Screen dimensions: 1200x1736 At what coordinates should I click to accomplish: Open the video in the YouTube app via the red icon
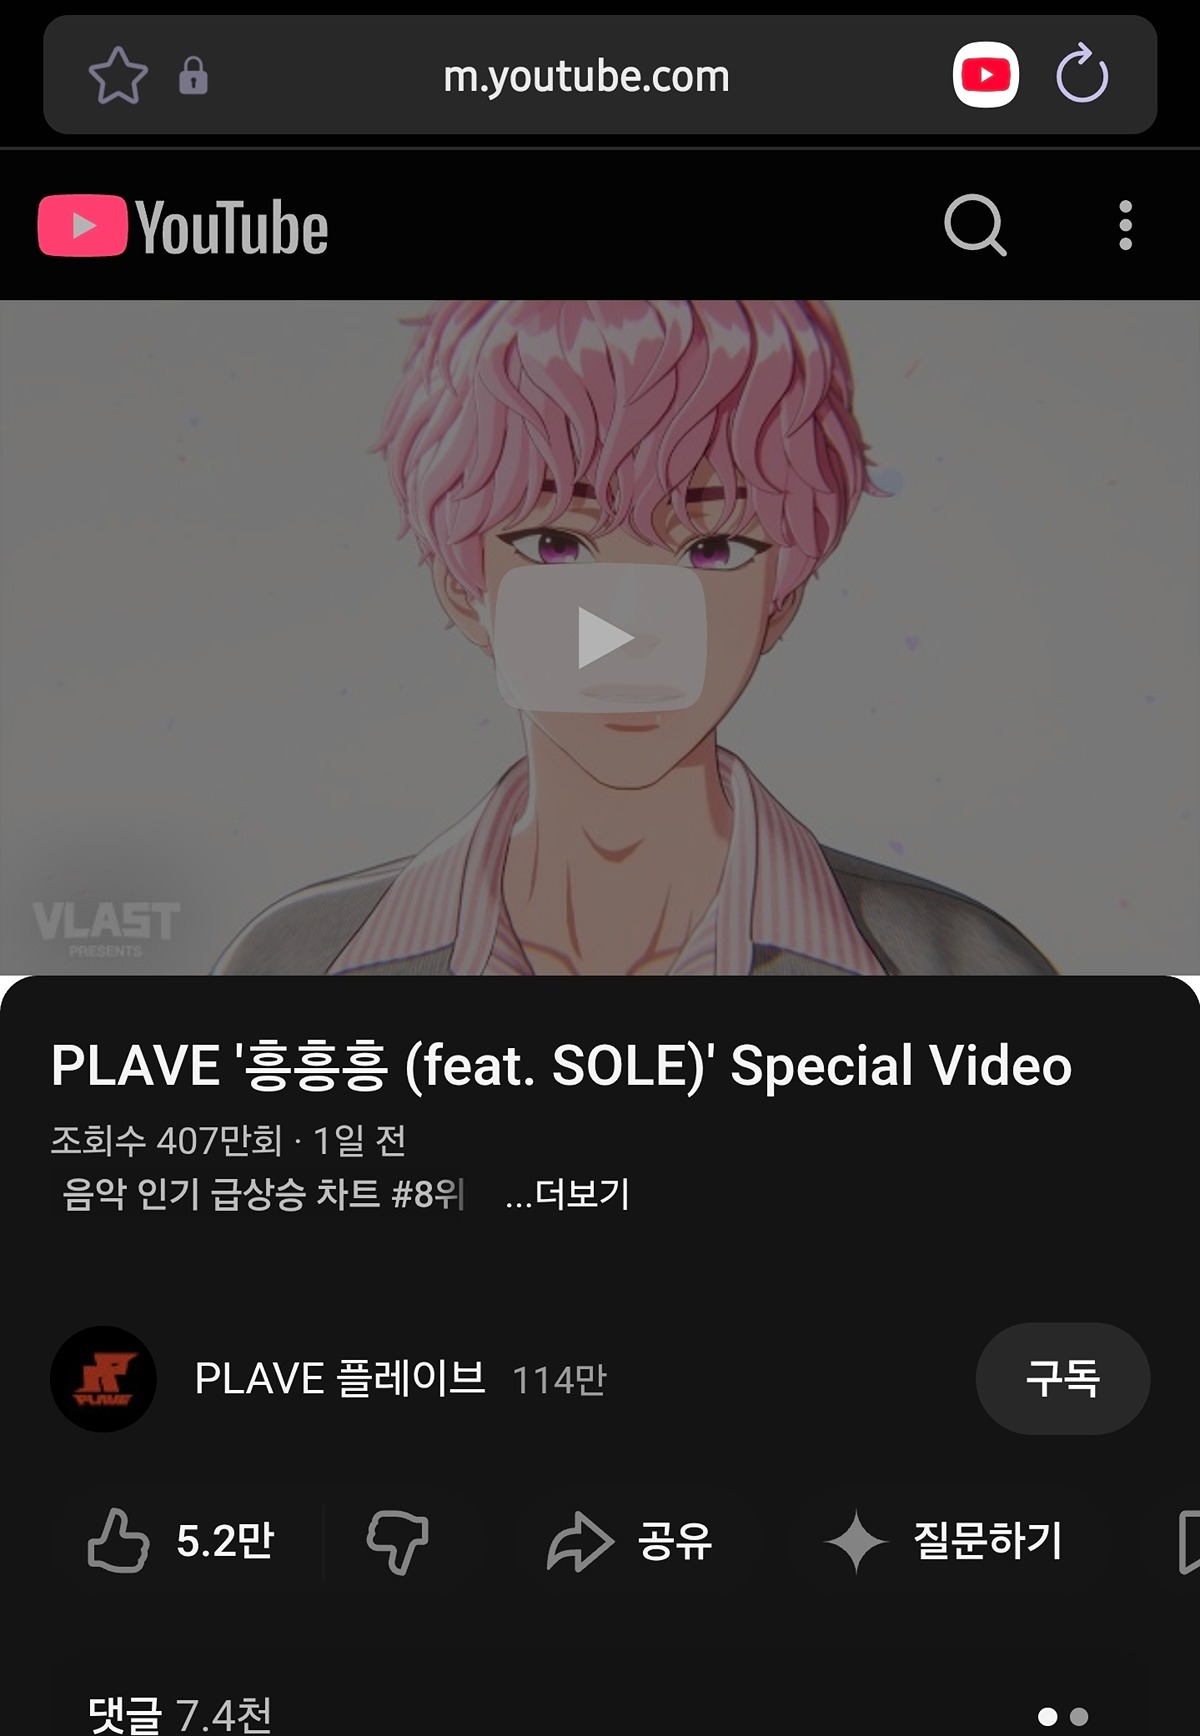point(985,75)
